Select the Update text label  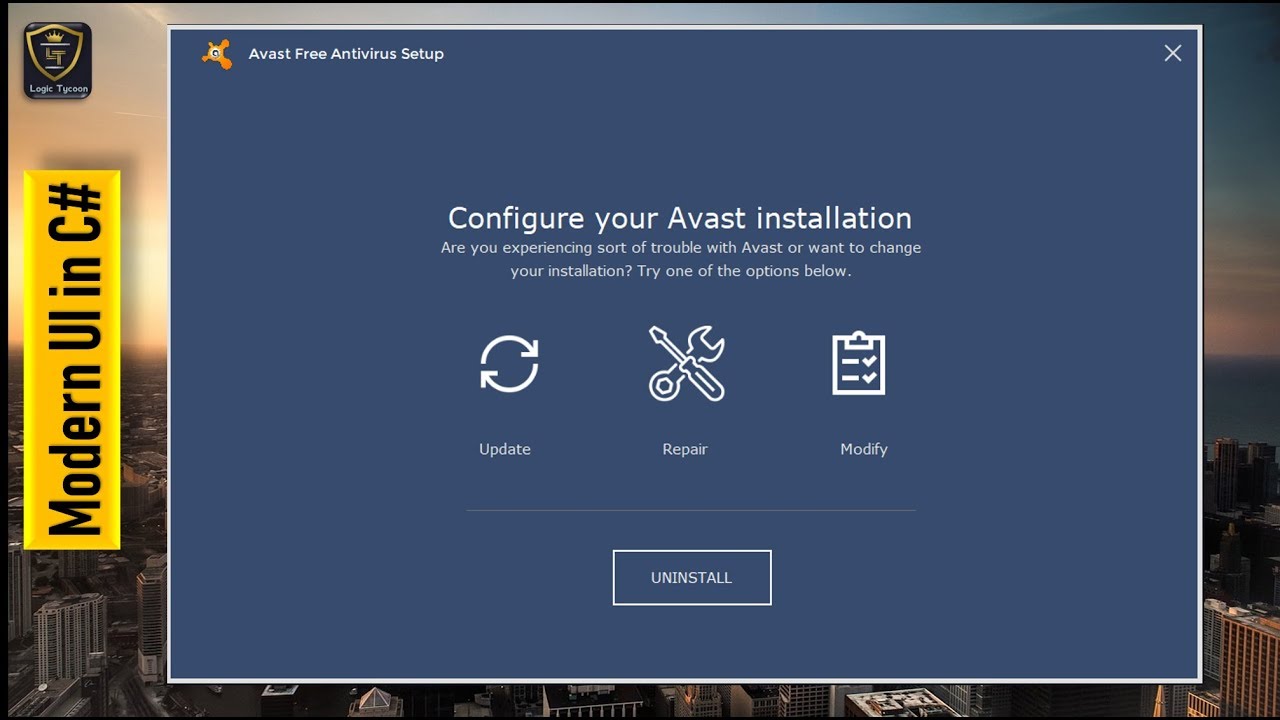[x=505, y=449]
